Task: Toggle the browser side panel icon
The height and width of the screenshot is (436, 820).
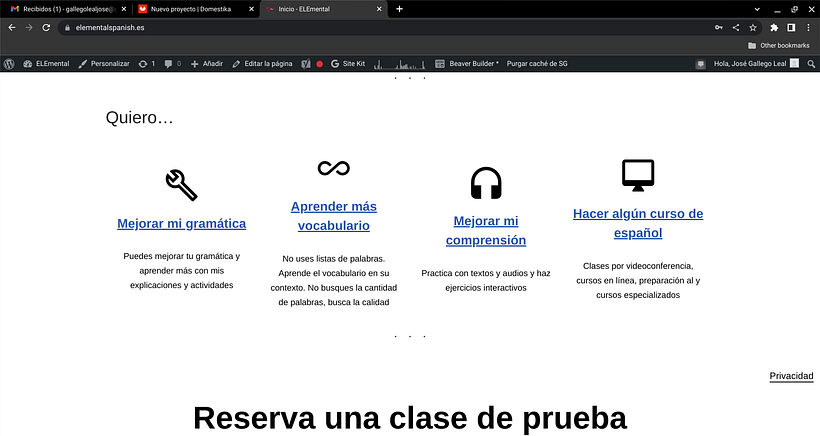Action: click(791, 28)
